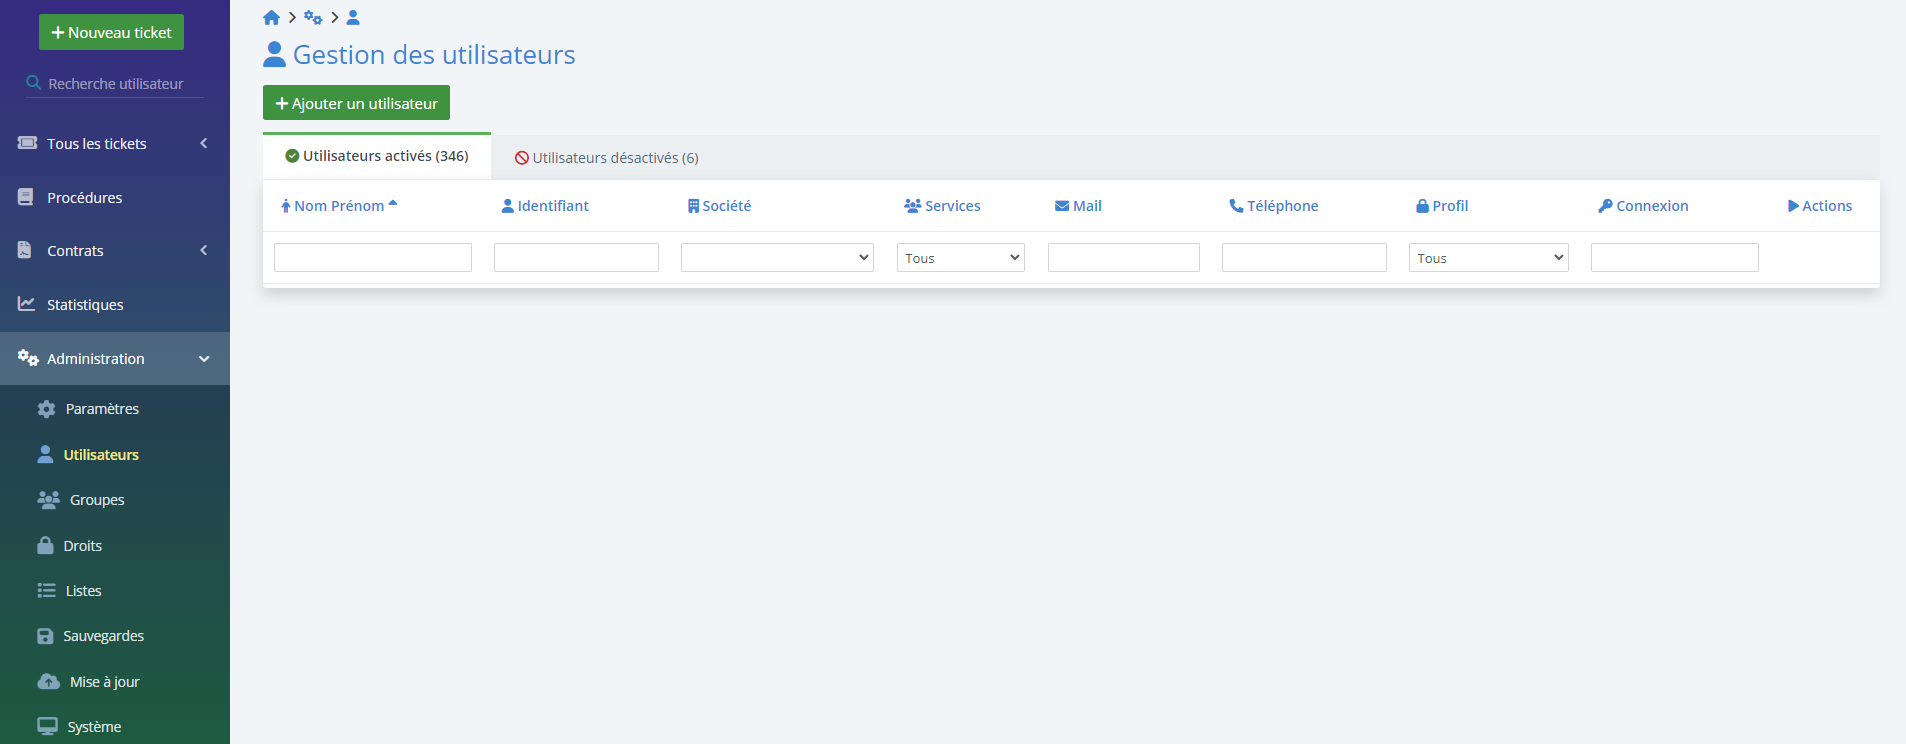Click the user icon beside Utilisateurs in sidebar

point(45,454)
